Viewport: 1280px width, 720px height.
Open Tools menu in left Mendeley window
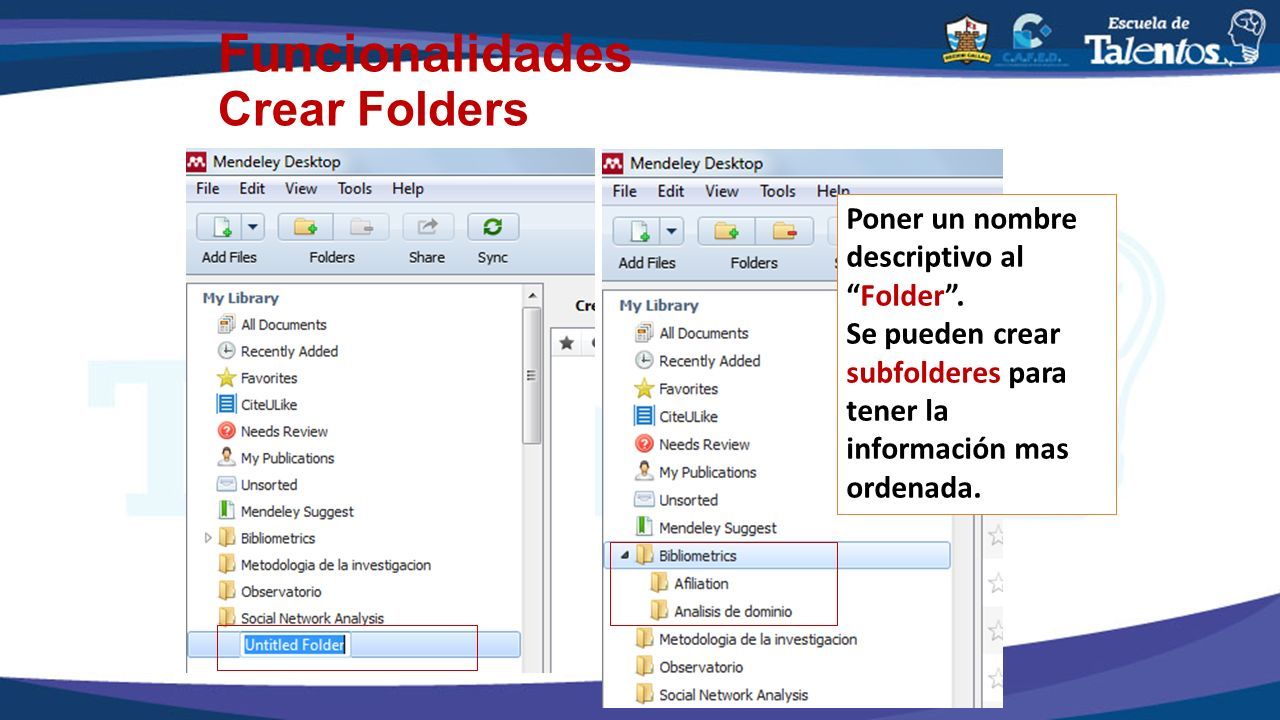354,188
